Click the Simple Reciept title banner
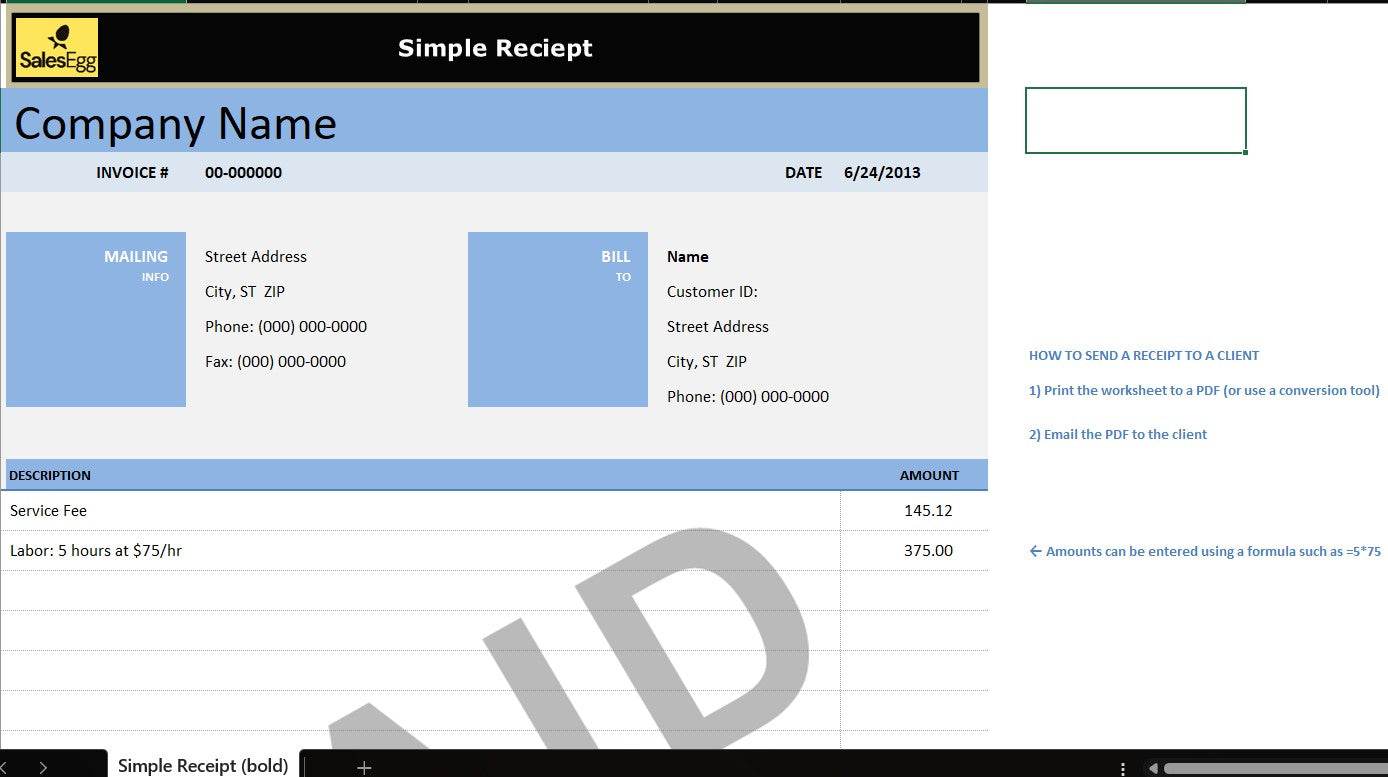The width and height of the screenshot is (1388, 777). tap(495, 48)
